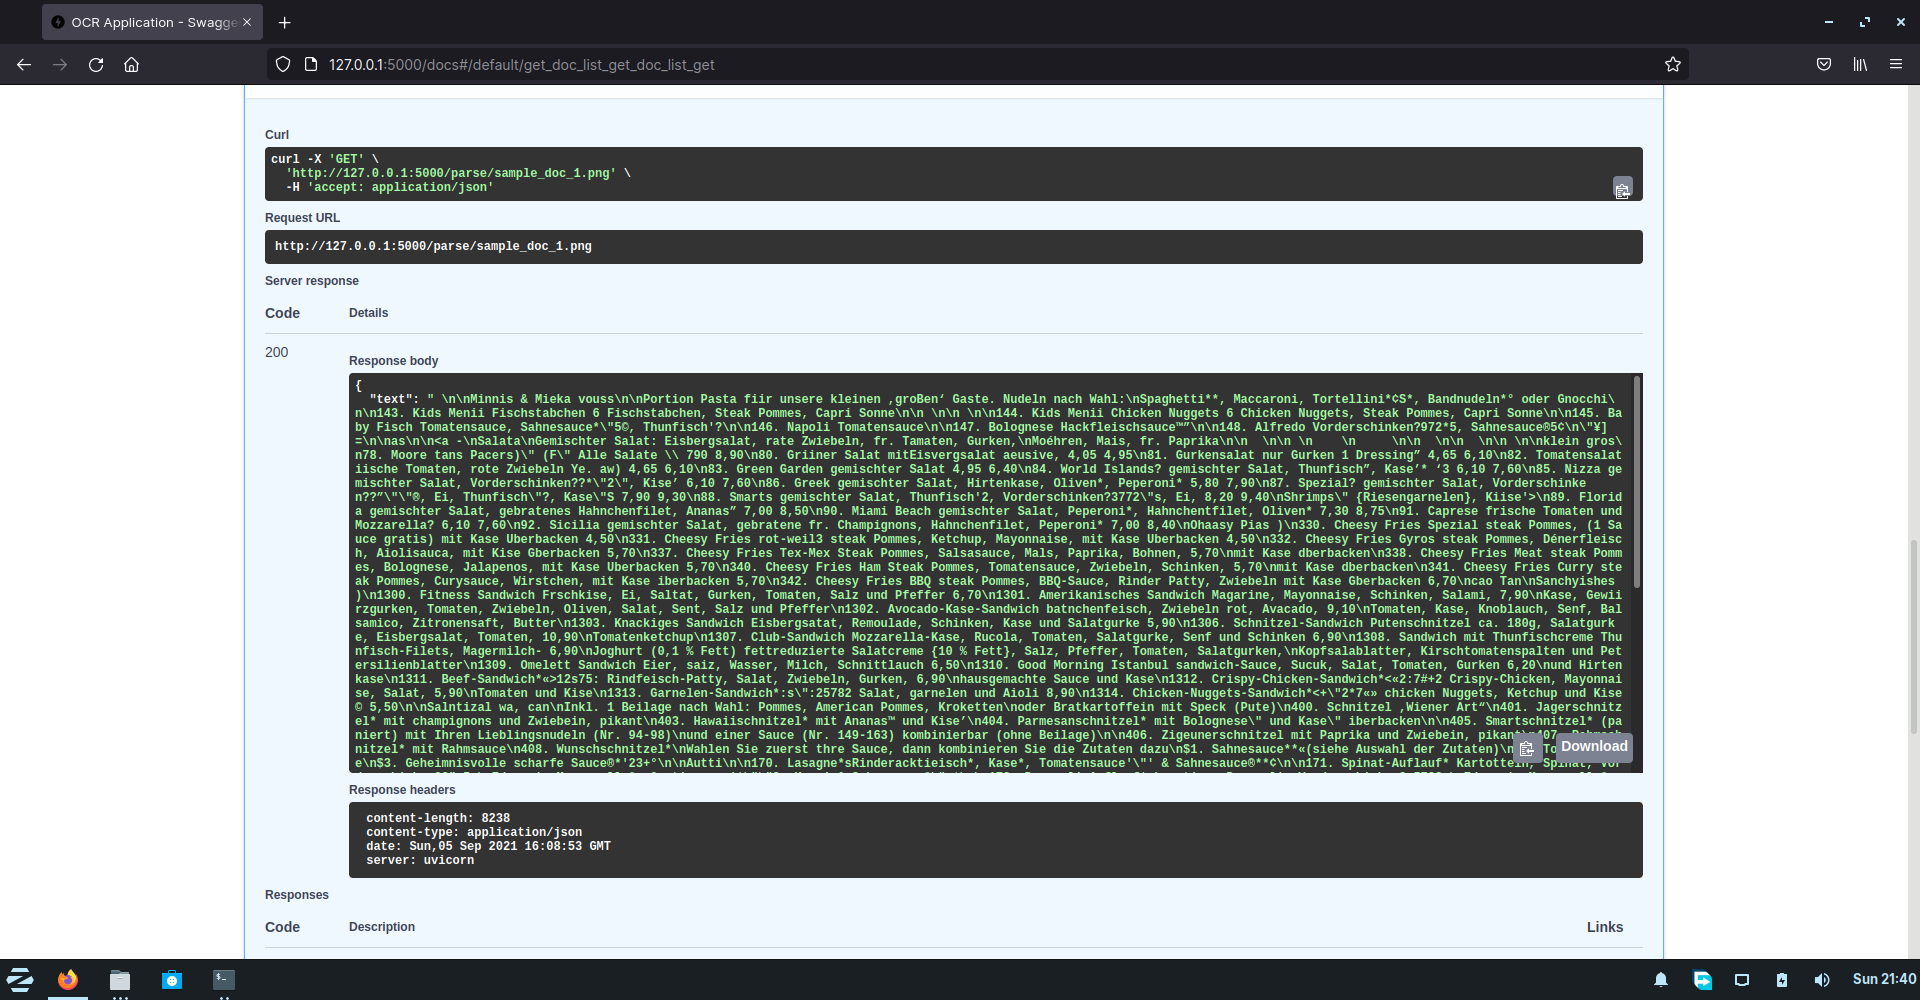Viewport: 1920px width, 1000px height.
Task: View site security shield information
Action: pyautogui.click(x=283, y=64)
